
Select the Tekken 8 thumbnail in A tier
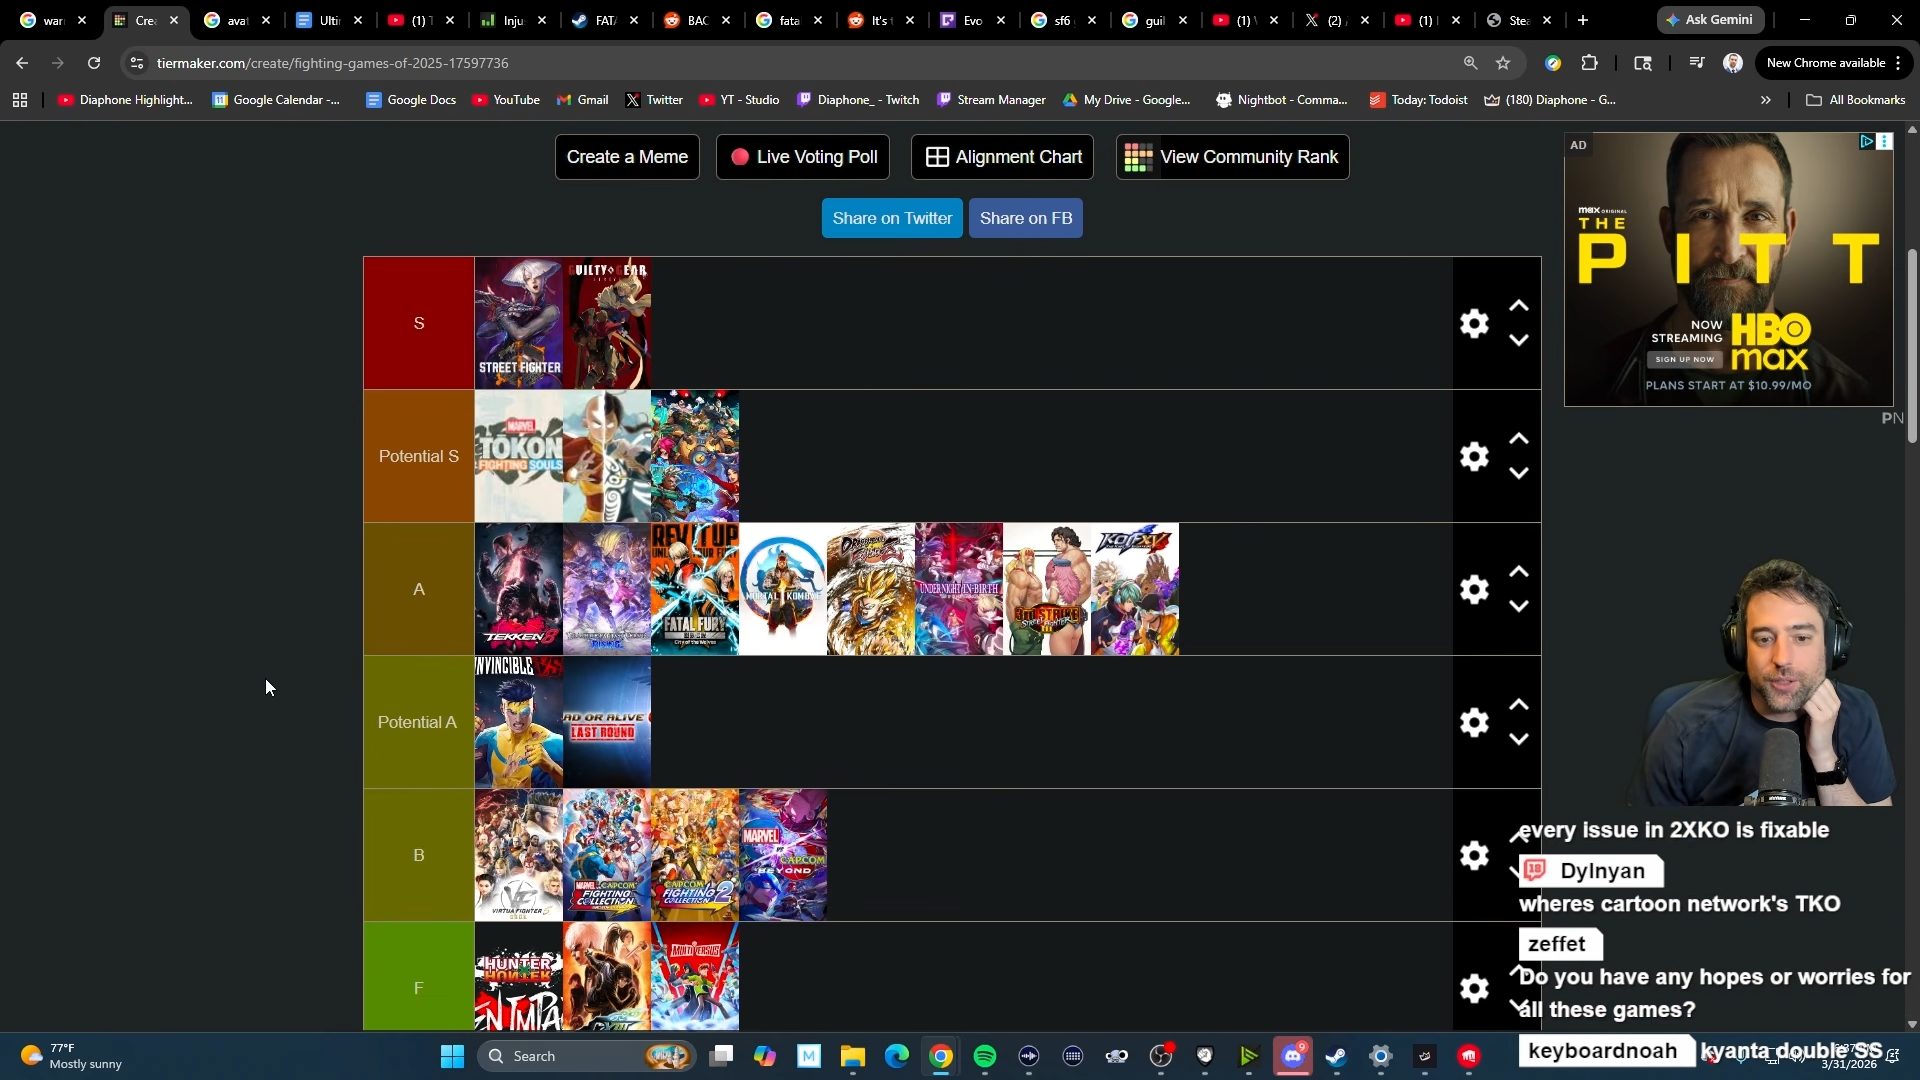518,589
